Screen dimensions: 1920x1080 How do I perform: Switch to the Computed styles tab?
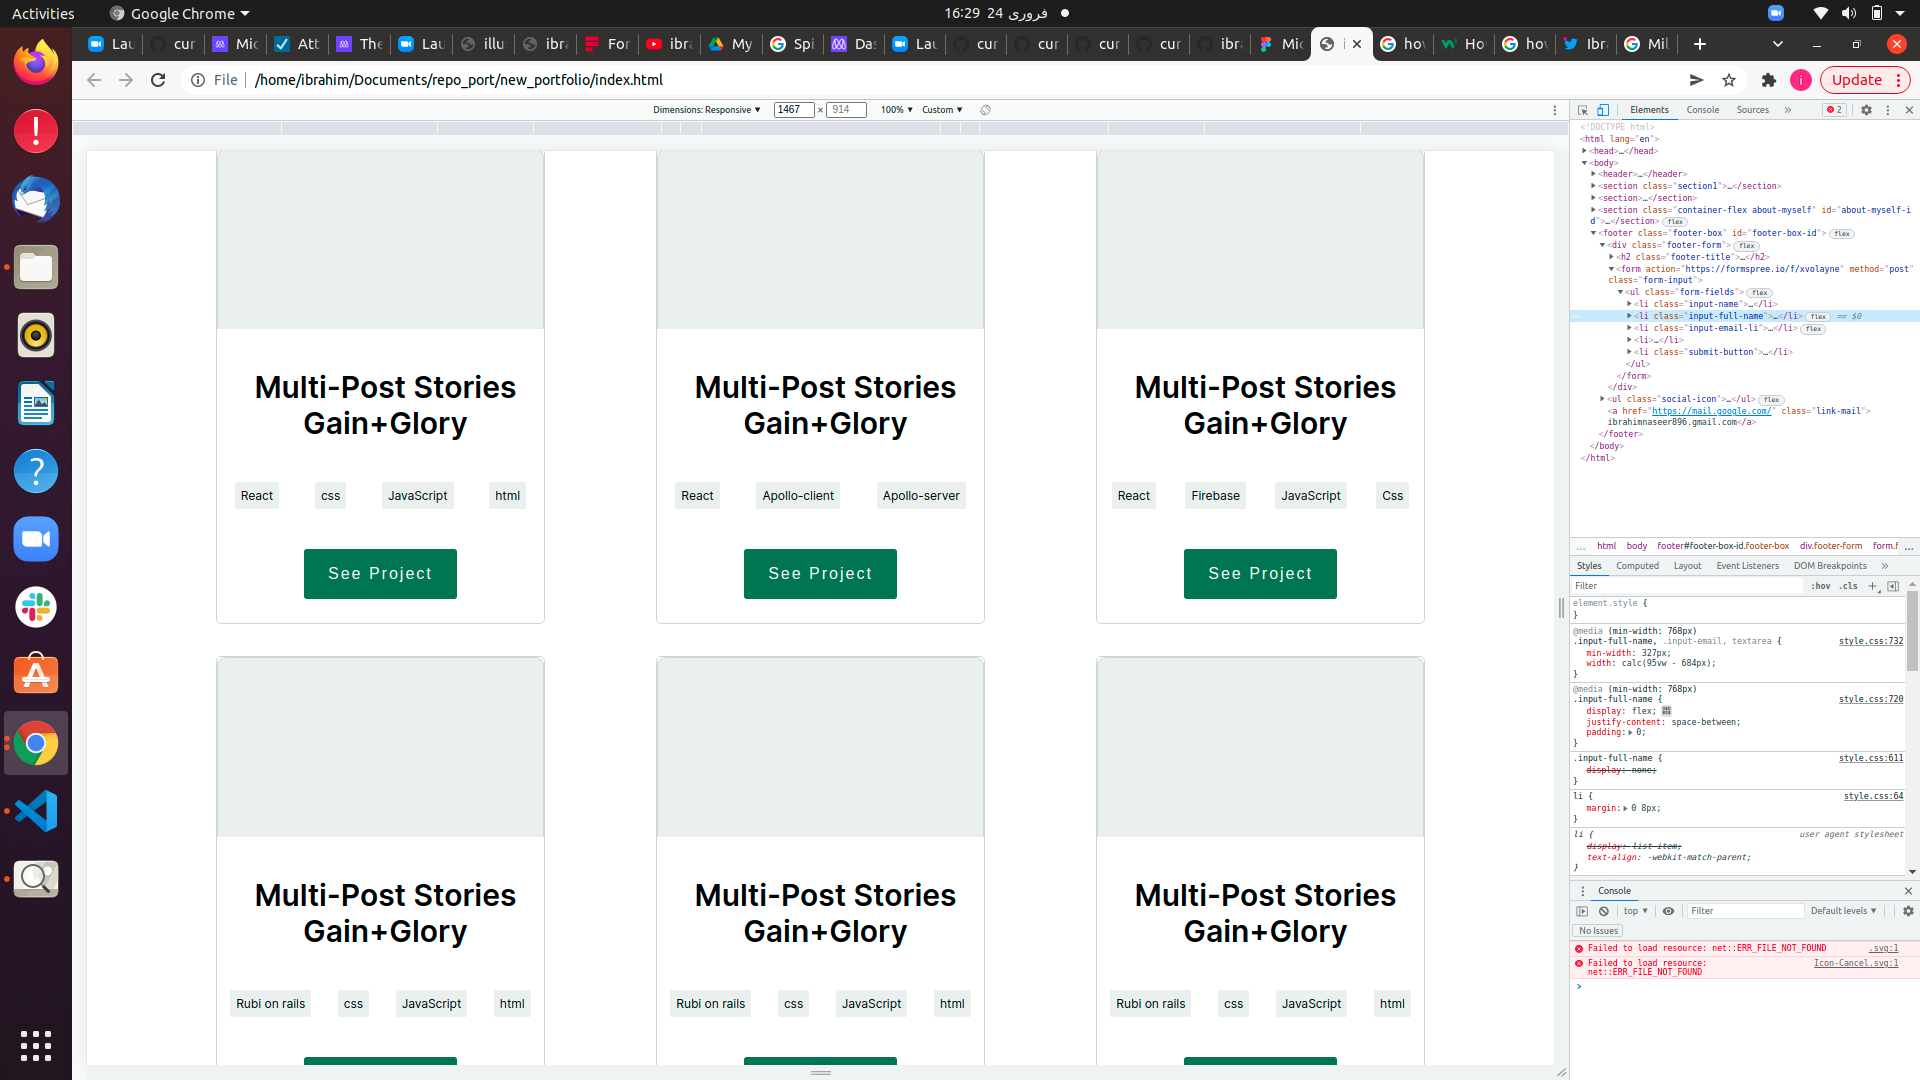tap(1637, 566)
